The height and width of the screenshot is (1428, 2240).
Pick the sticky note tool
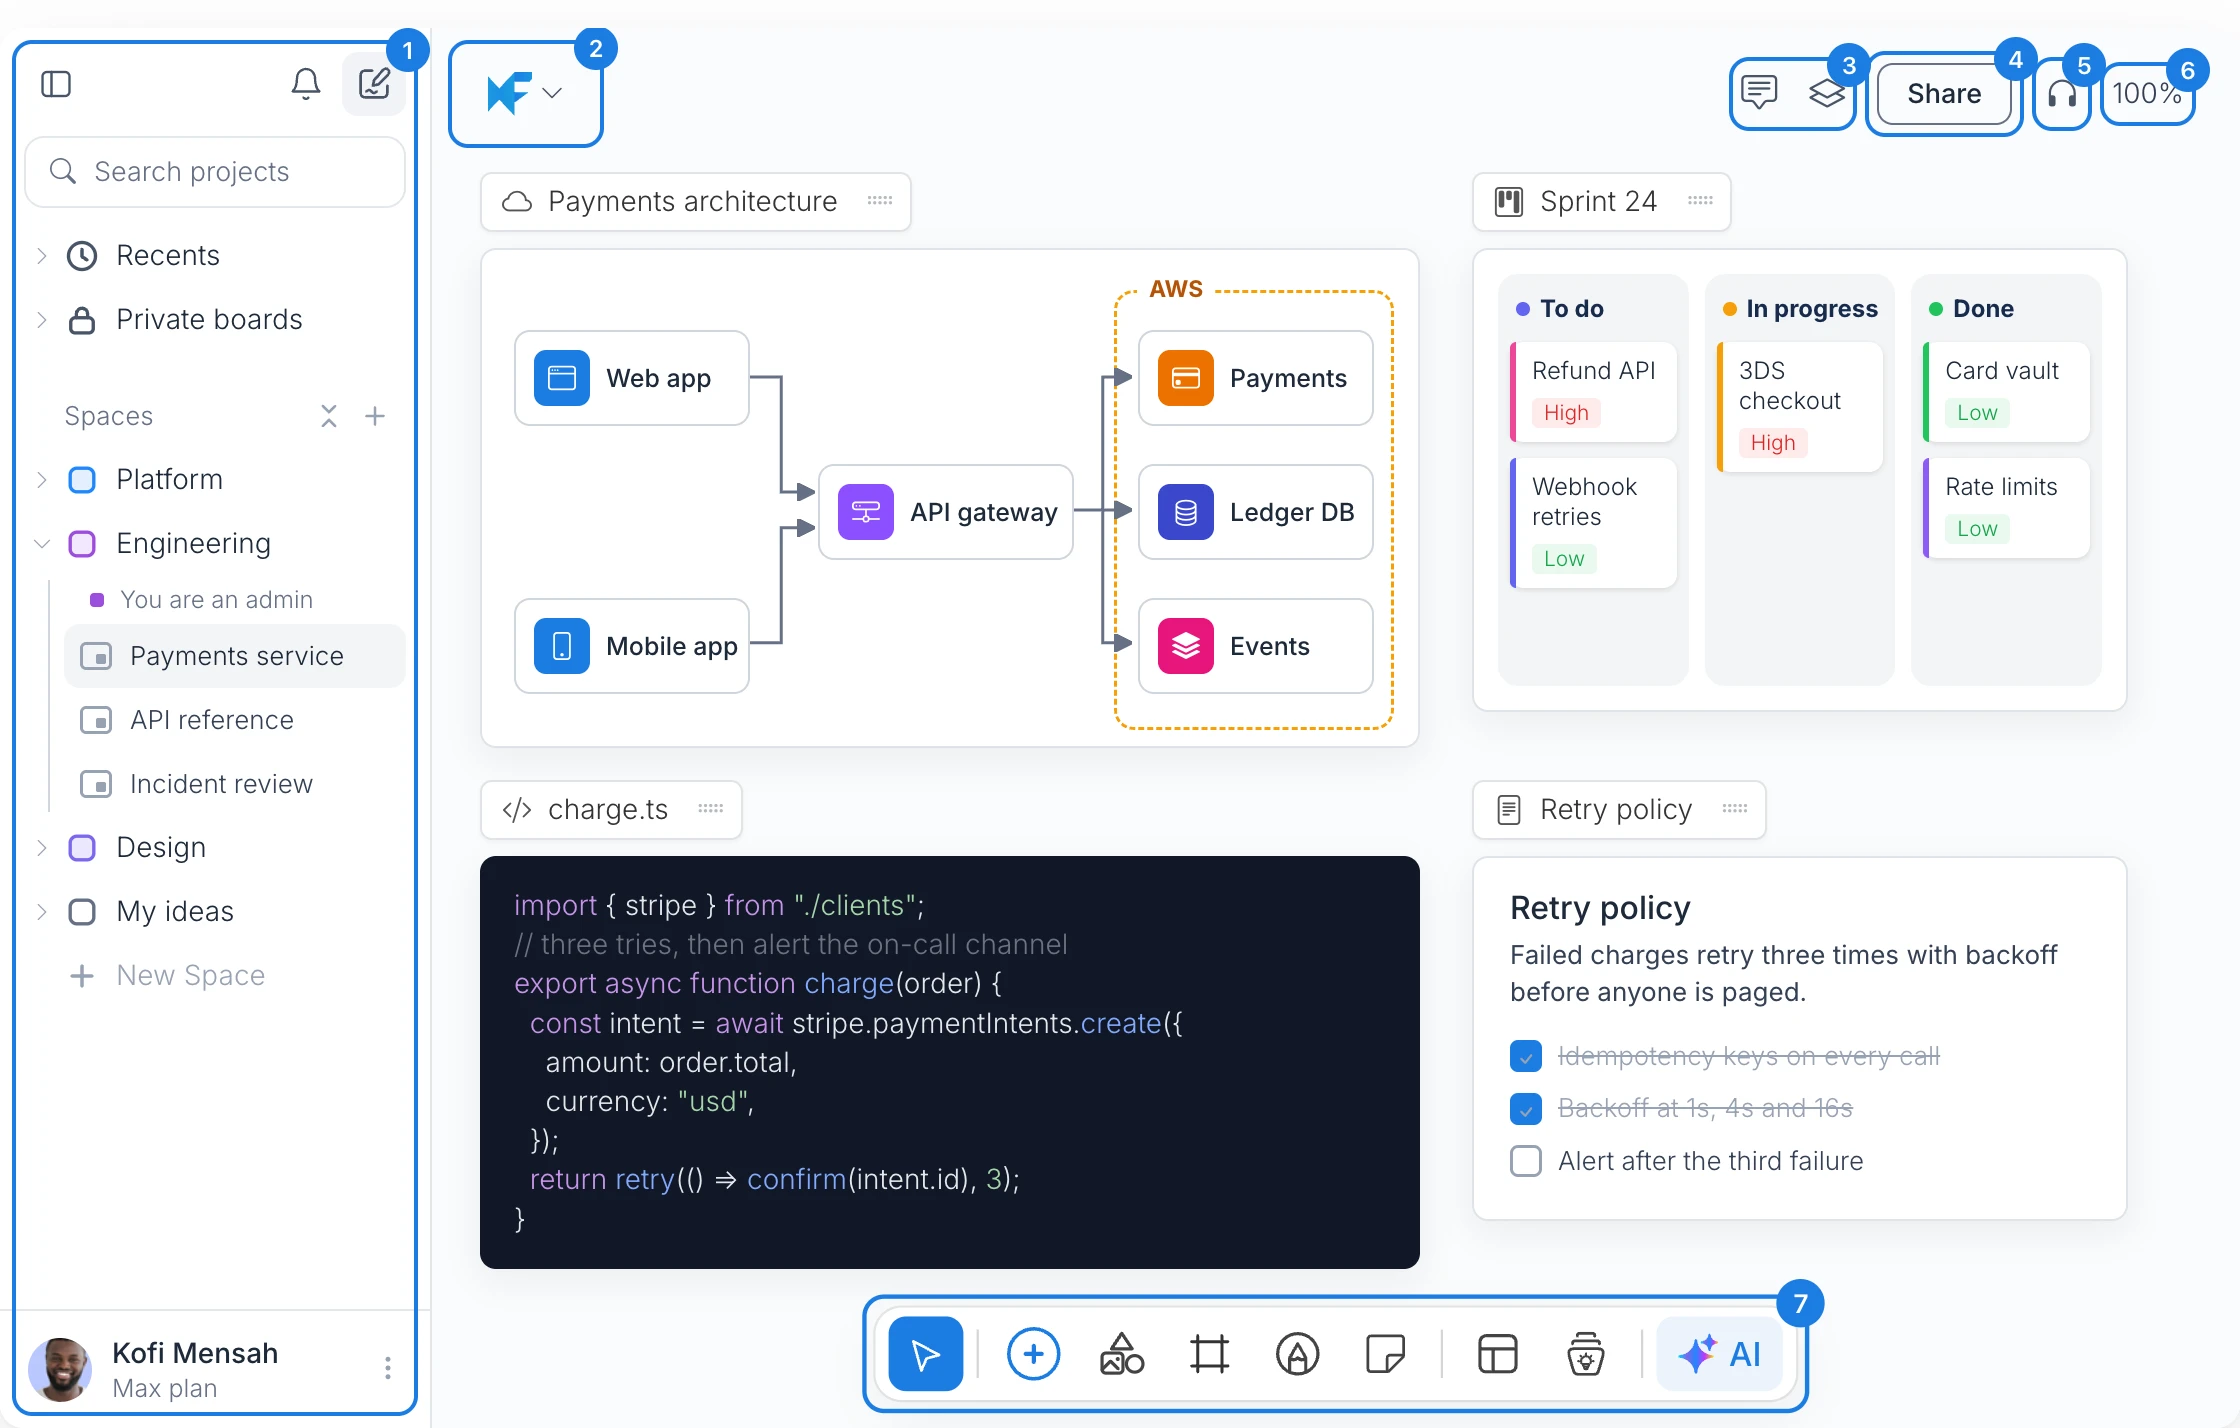click(x=1385, y=1354)
